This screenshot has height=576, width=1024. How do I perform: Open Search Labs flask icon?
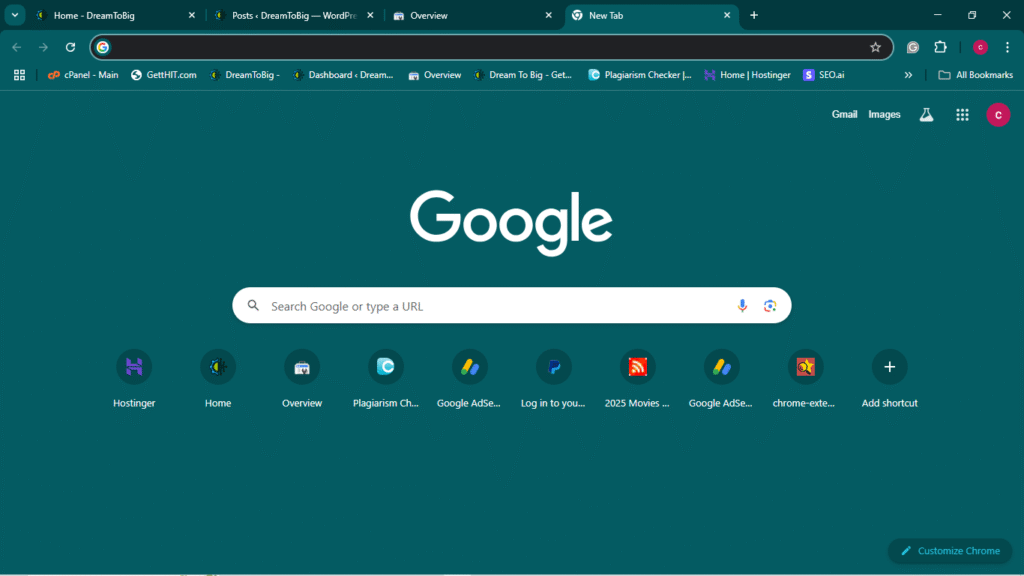tap(926, 115)
